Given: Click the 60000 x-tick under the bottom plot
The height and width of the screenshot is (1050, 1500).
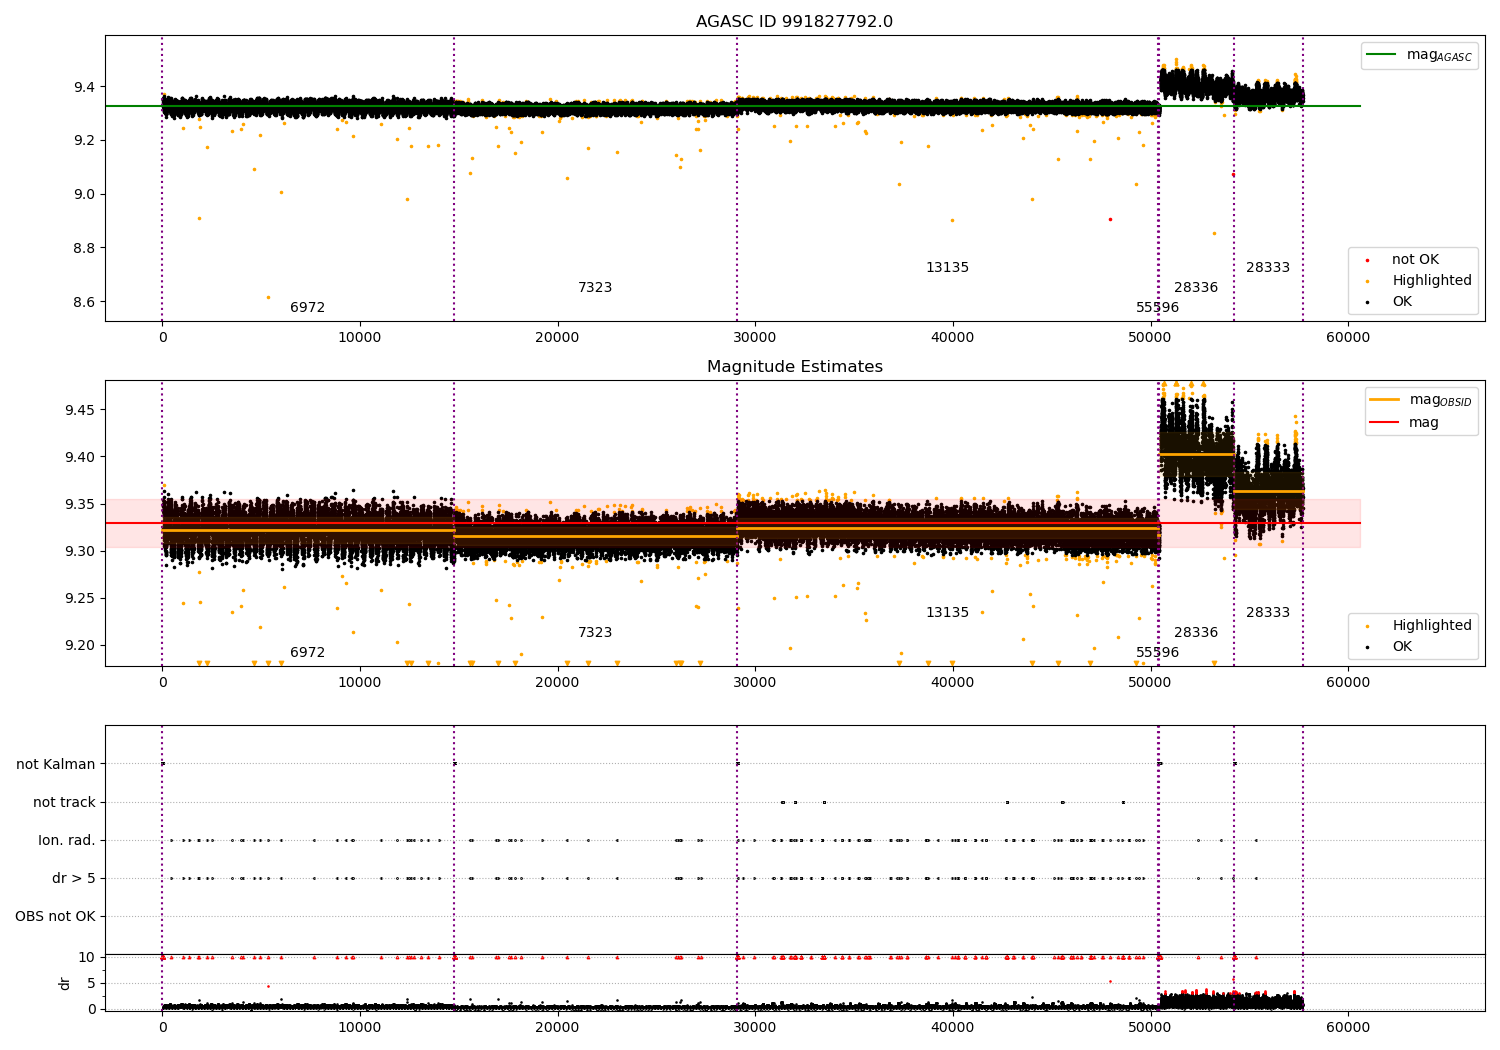Looking at the screenshot, I should 1348,1028.
